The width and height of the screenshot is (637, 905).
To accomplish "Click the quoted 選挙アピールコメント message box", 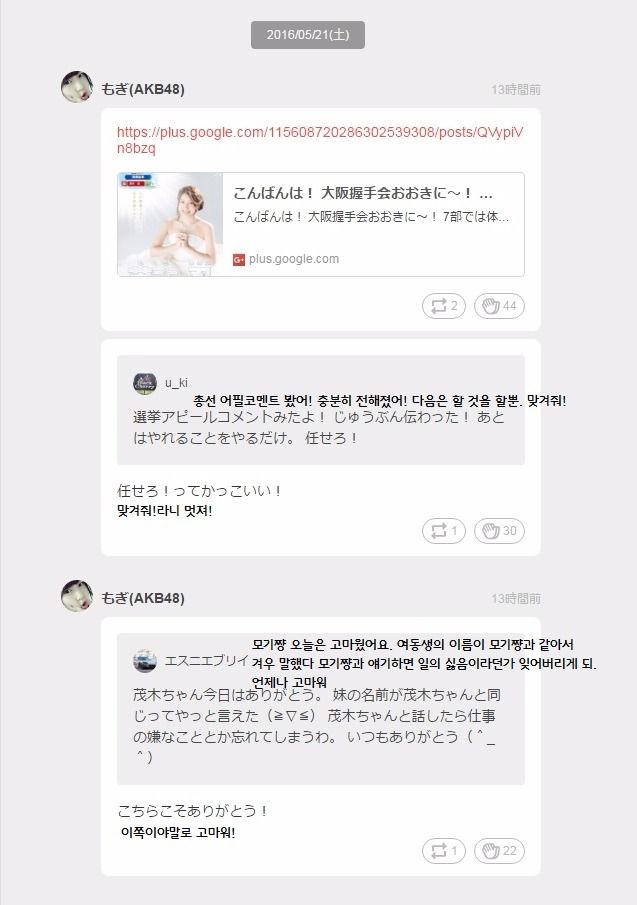I will 321,410.
